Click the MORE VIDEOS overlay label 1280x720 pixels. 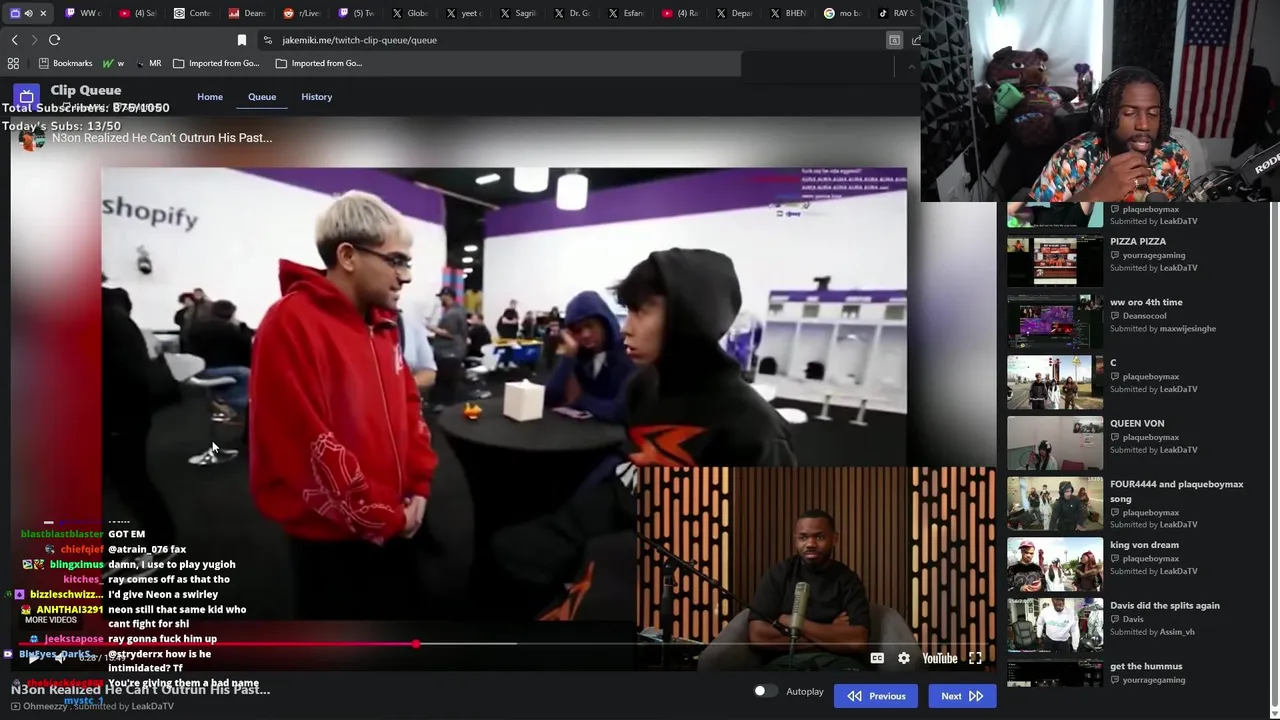coord(50,620)
